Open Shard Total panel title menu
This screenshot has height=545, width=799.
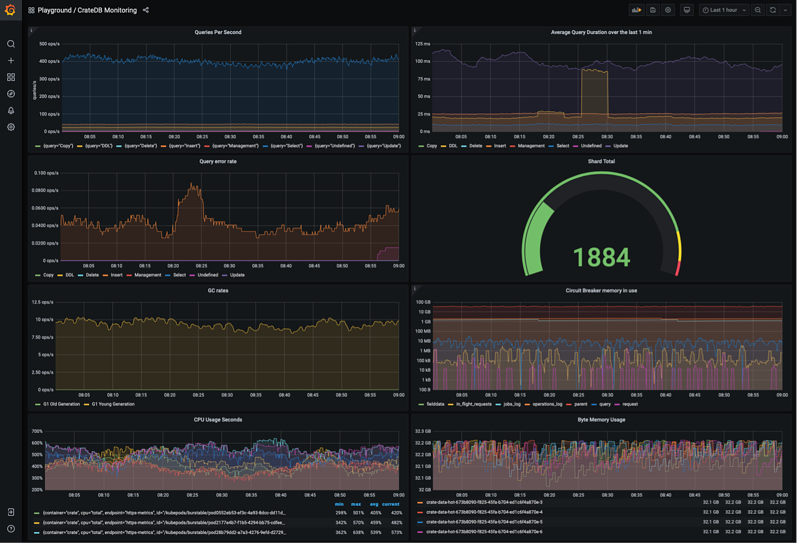[x=601, y=162]
